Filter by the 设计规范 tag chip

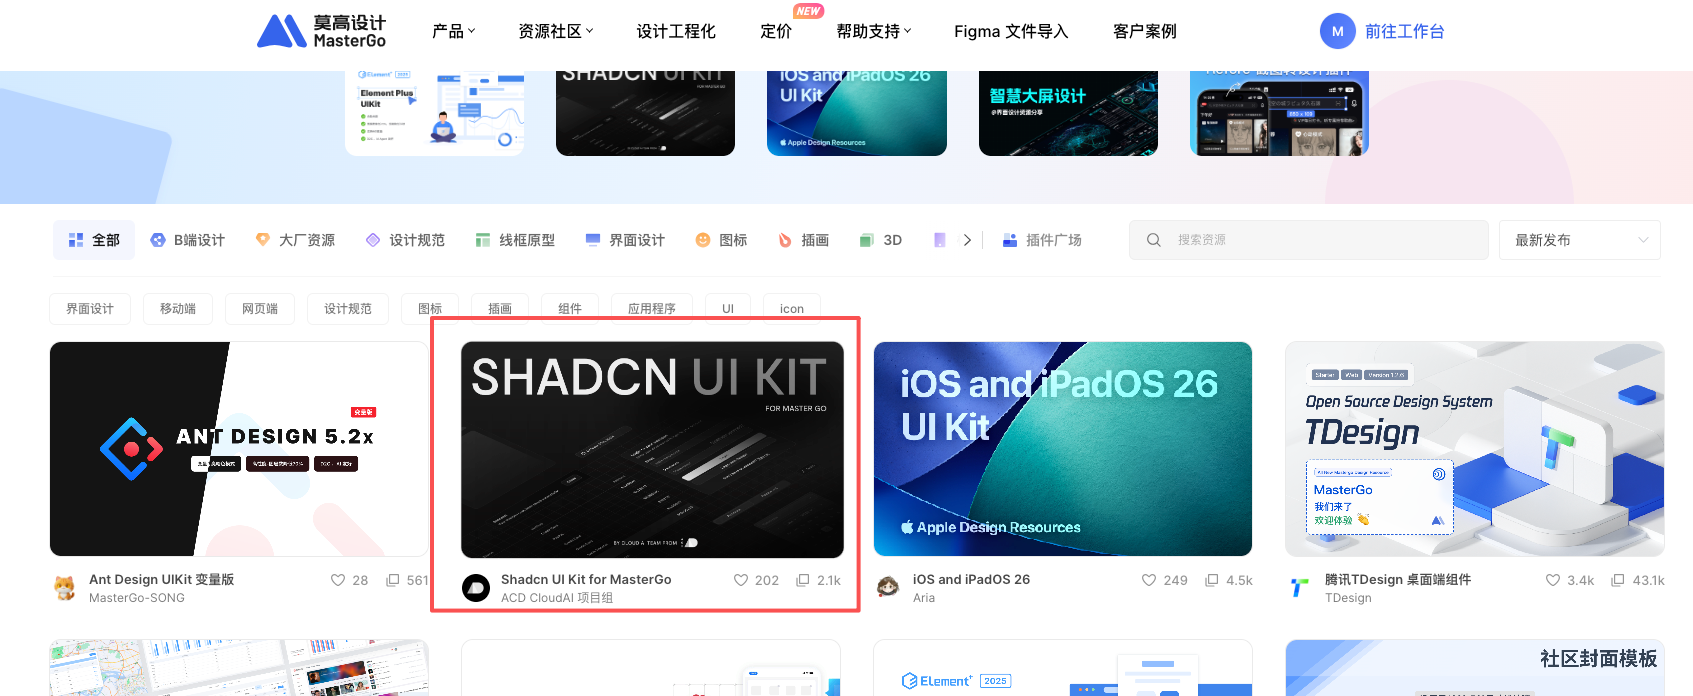click(348, 309)
